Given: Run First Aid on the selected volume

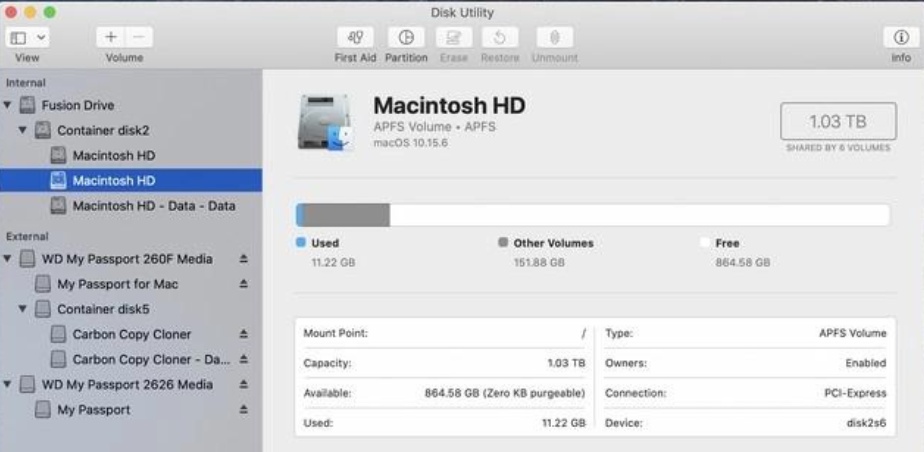Looking at the screenshot, I should [x=355, y=38].
